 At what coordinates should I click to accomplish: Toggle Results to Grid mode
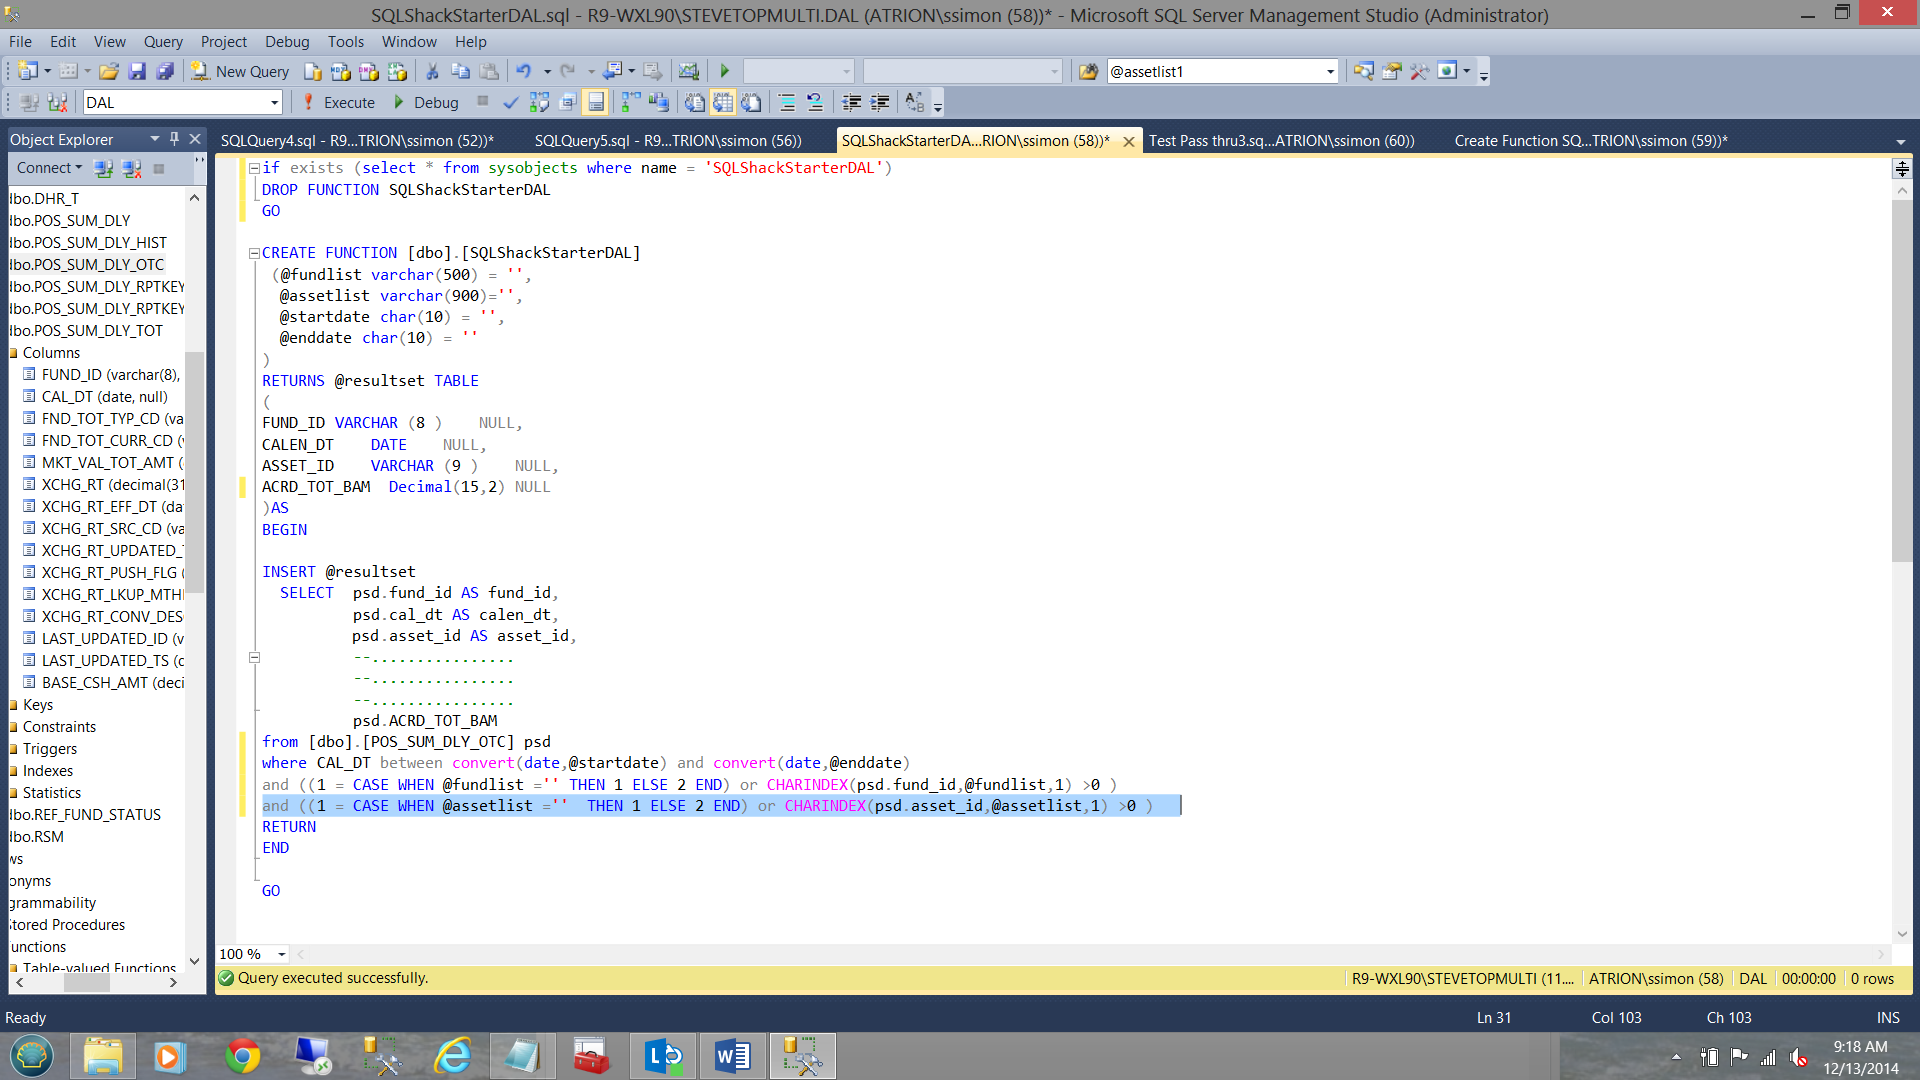(723, 102)
